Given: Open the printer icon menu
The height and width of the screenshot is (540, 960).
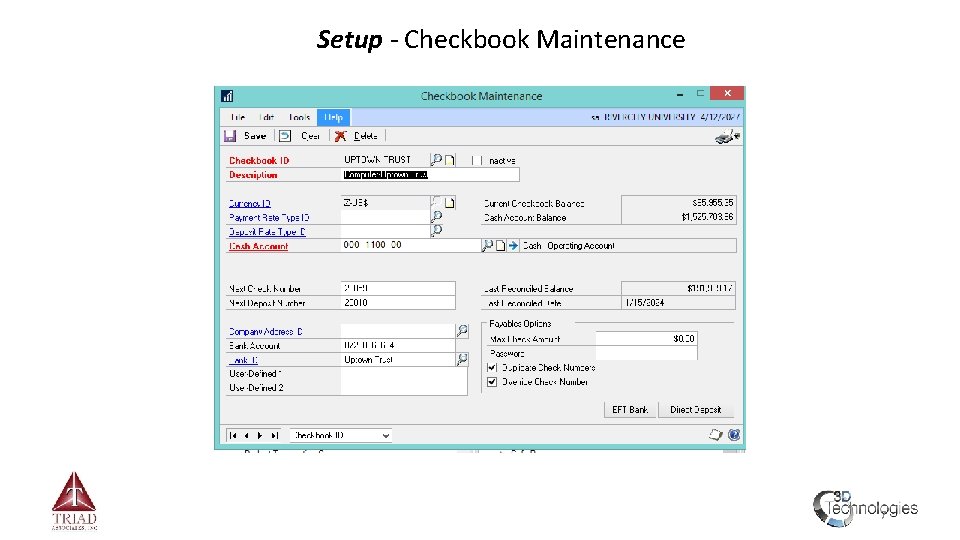Looking at the screenshot, I should pos(727,137).
